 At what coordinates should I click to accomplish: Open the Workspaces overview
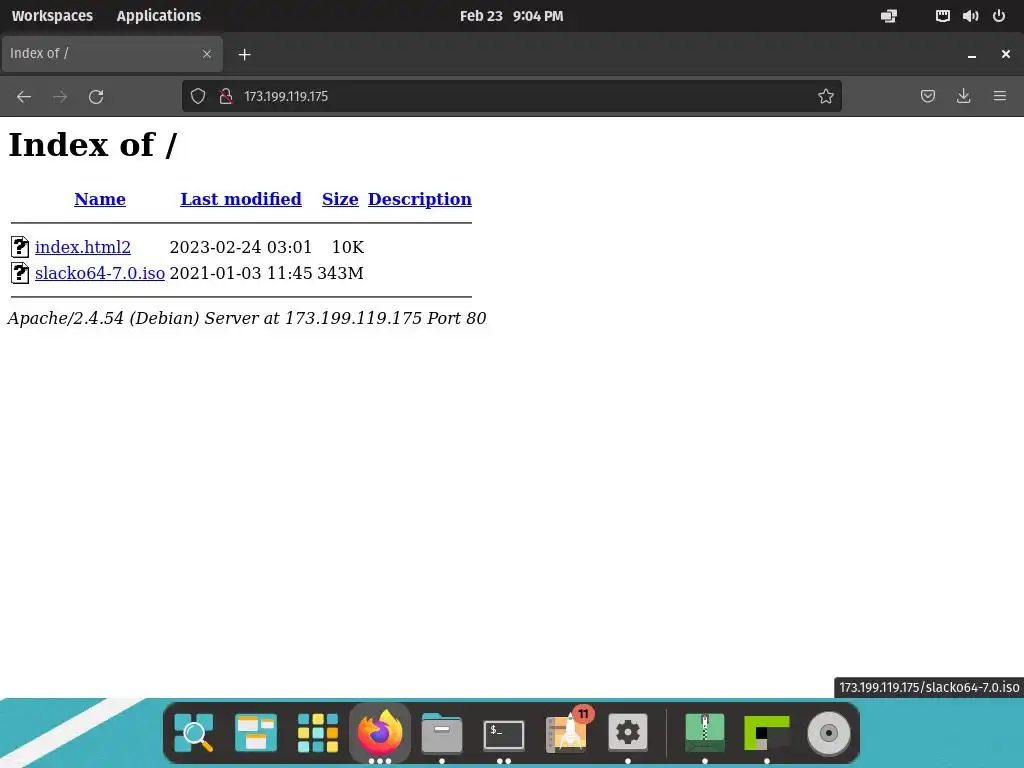pos(52,16)
